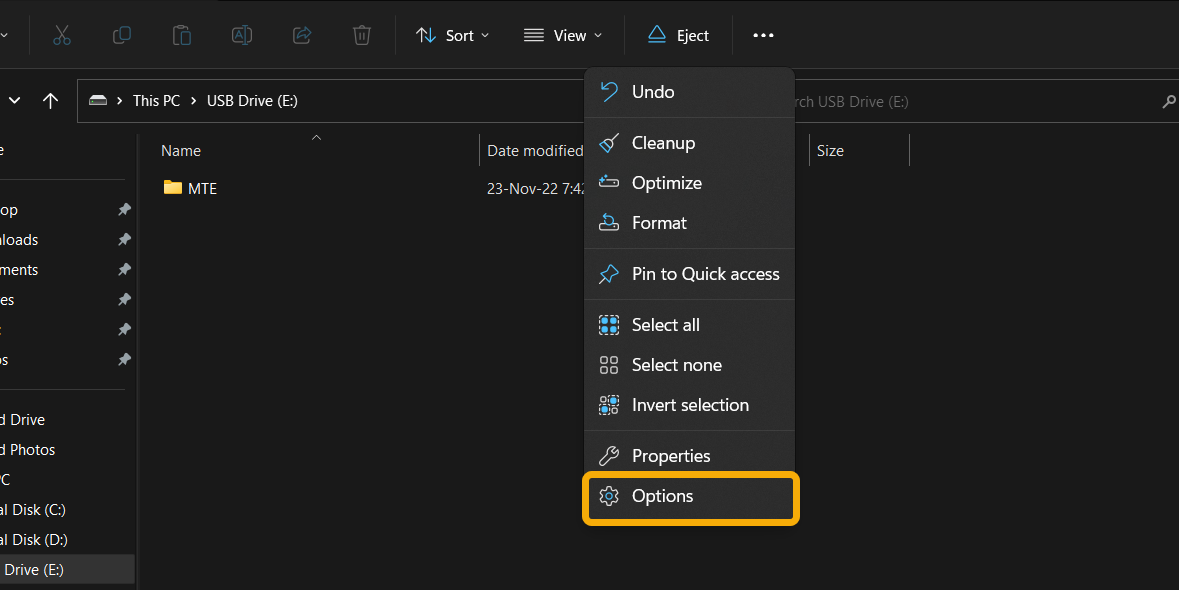
Task: Navigate up one folder level
Action: tap(51, 100)
